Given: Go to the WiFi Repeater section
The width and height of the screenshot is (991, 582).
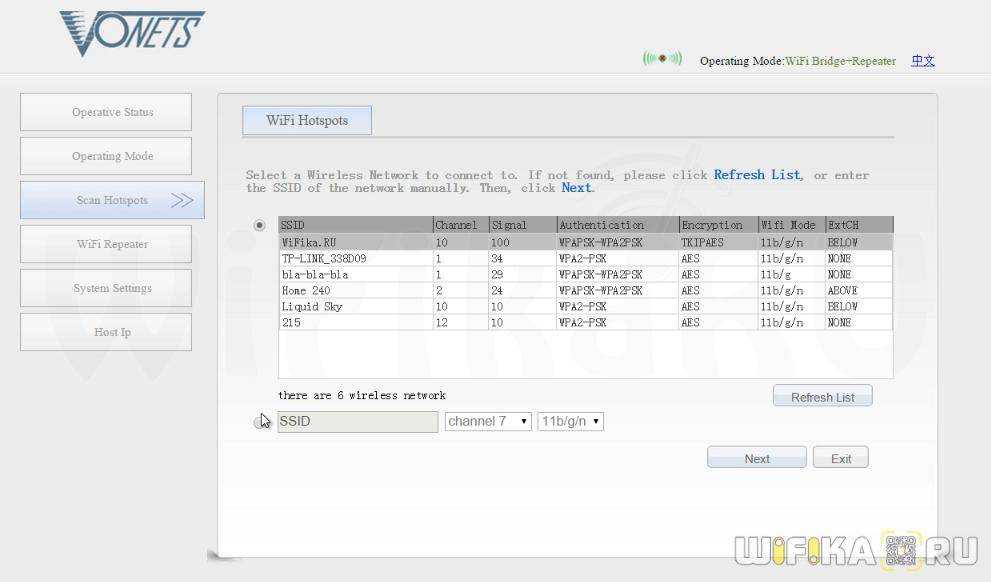Looking at the screenshot, I should tap(106, 244).
